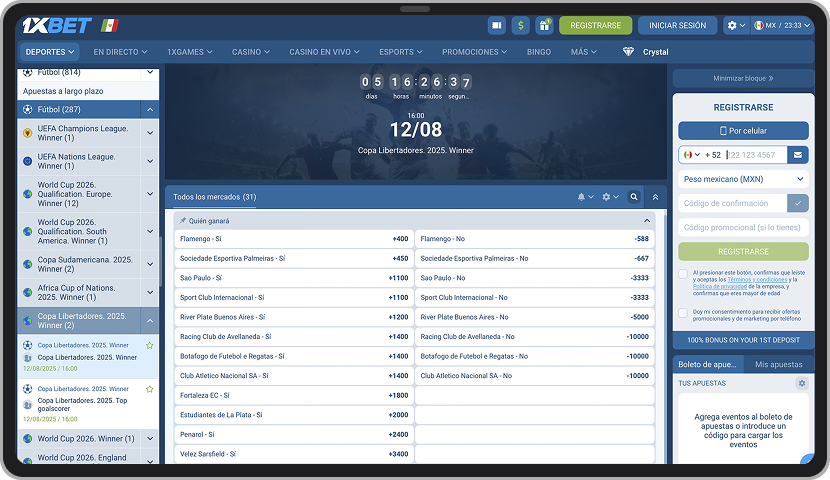The image size is (830, 480).
Task: Open the gift bonus icon
Action: (544, 25)
